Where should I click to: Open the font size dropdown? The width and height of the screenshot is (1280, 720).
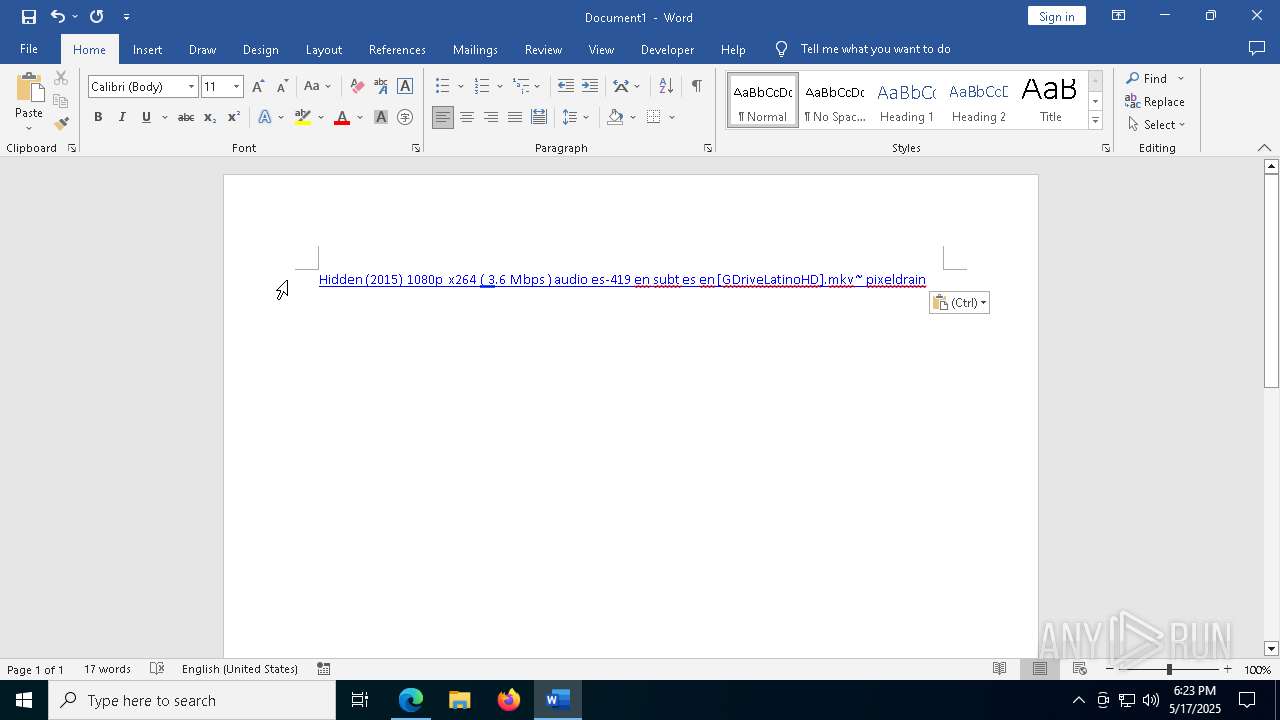point(236,87)
